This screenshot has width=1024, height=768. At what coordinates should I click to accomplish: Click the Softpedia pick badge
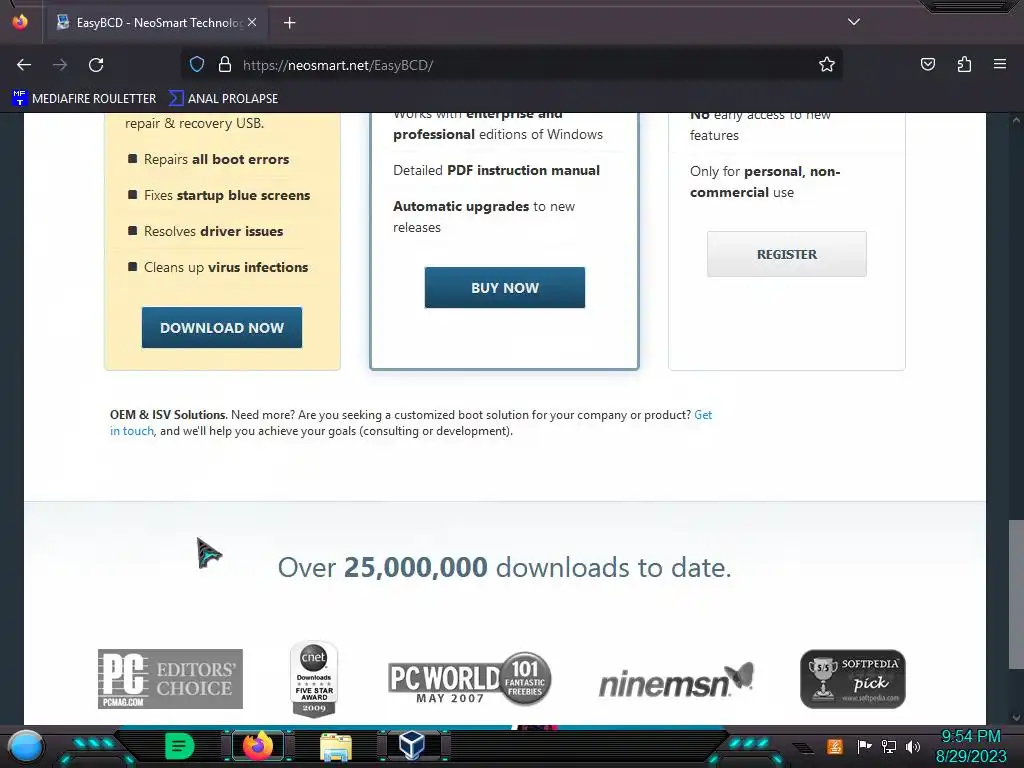853,679
